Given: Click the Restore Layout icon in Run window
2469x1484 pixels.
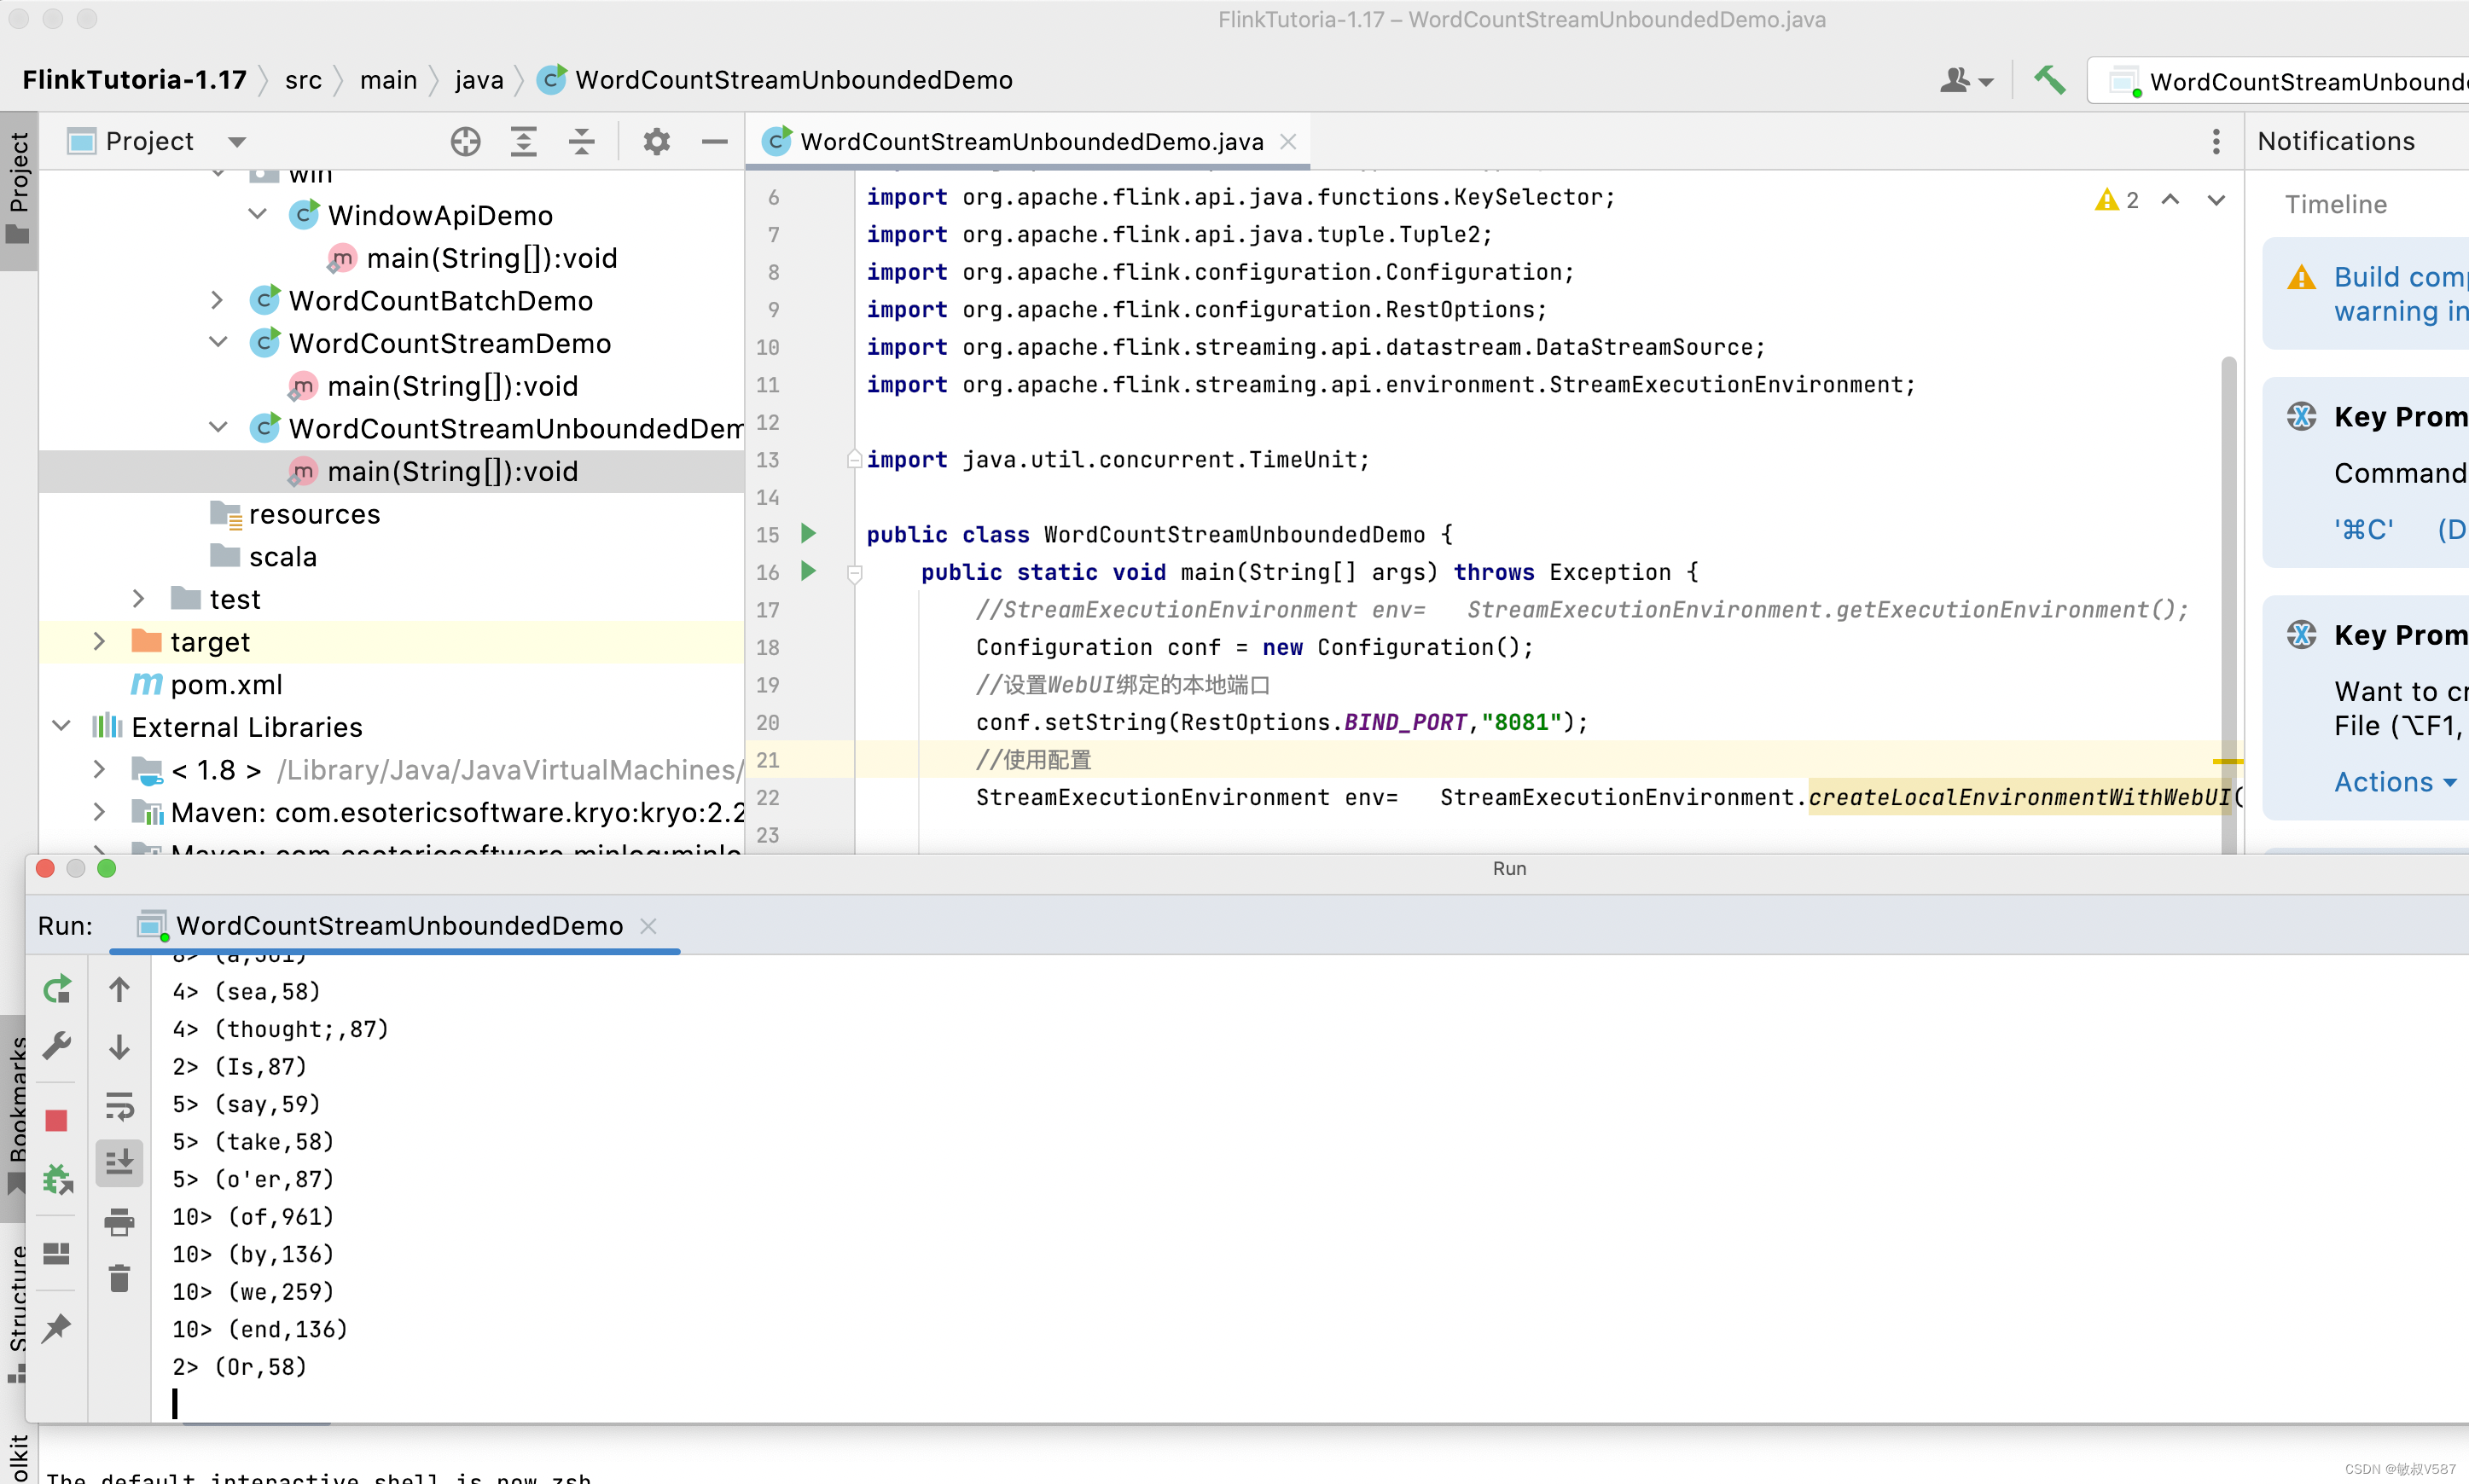Looking at the screenshot, I should pyautogui.click(x=57, y=1253).
